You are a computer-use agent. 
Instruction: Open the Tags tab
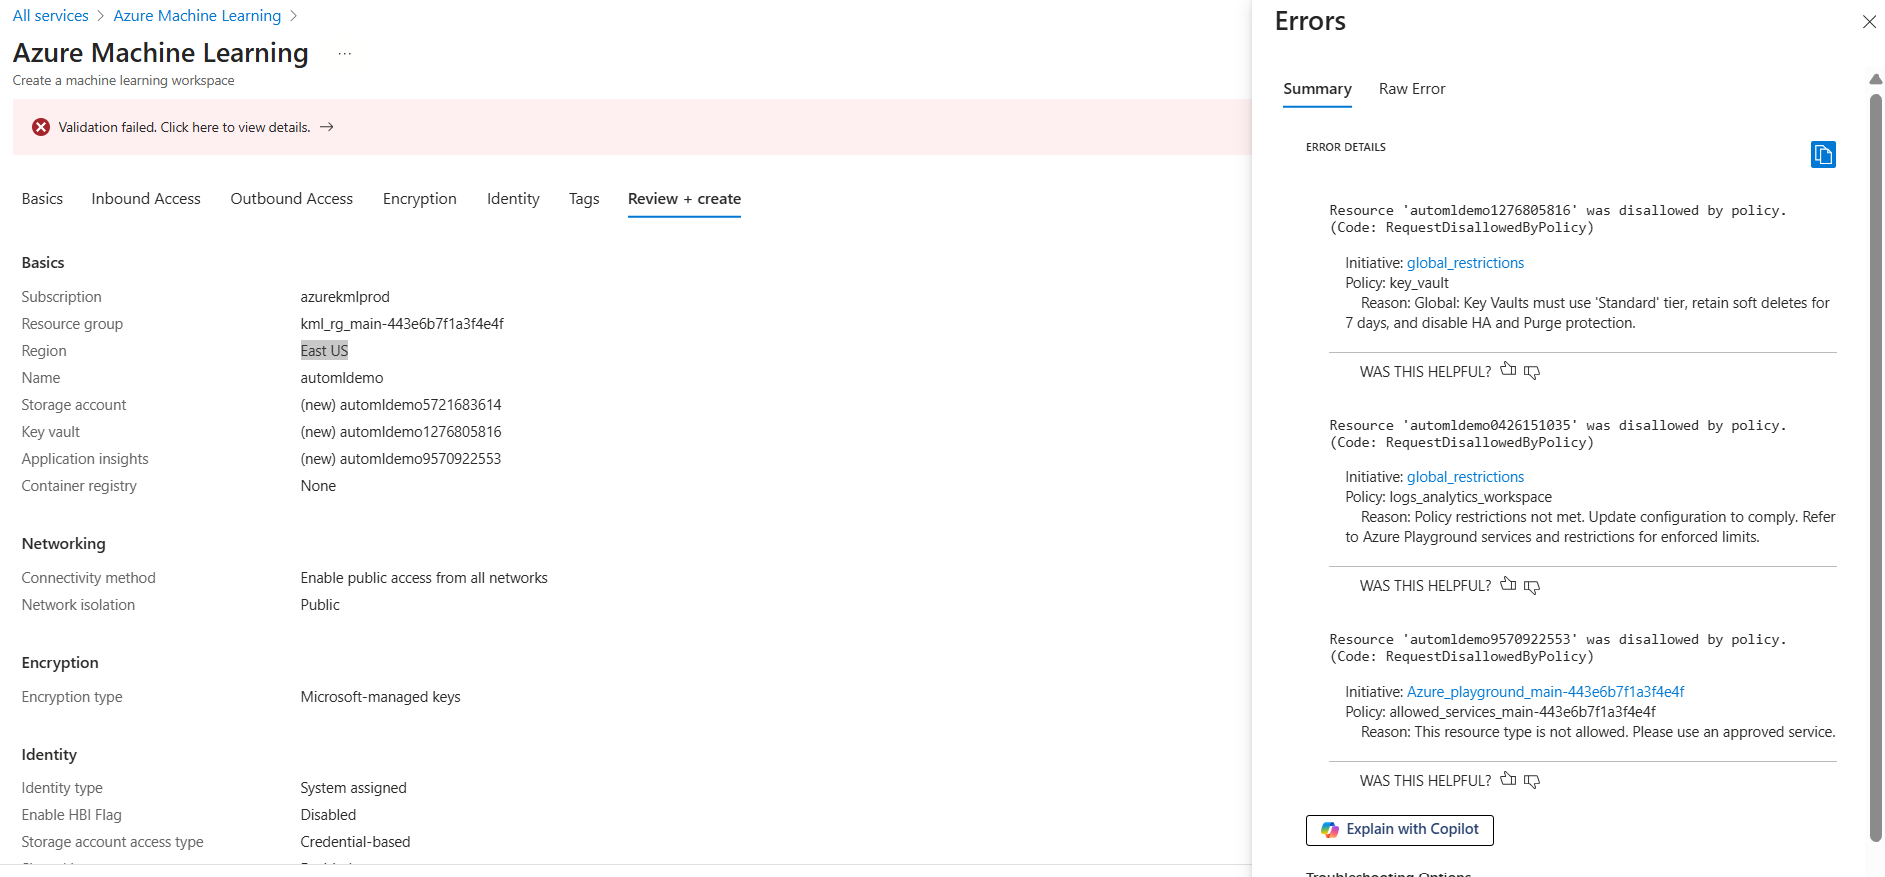[584, 199]
